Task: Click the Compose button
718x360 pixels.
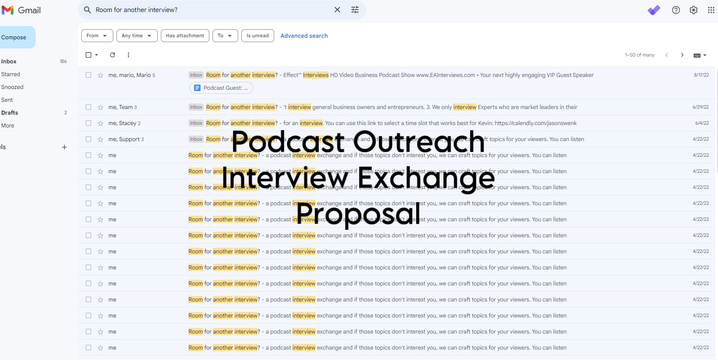Action: coord(15,38)
